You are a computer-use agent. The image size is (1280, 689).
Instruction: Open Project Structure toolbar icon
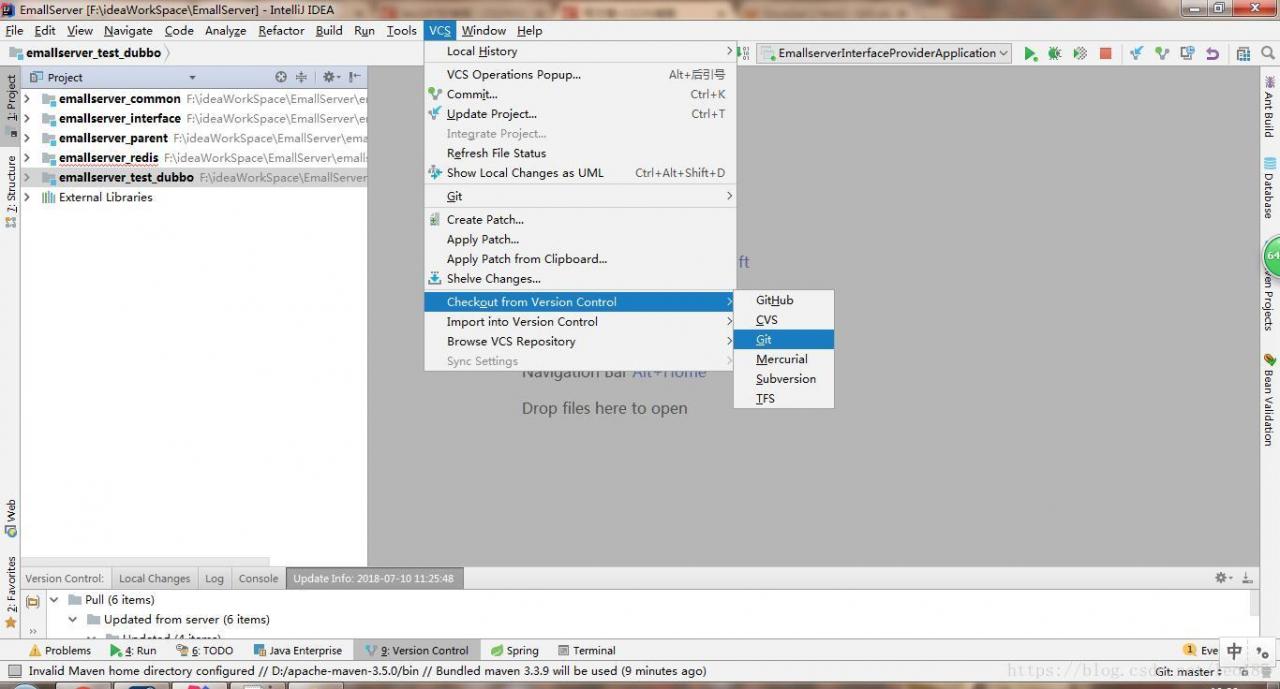coord(1243,54)
